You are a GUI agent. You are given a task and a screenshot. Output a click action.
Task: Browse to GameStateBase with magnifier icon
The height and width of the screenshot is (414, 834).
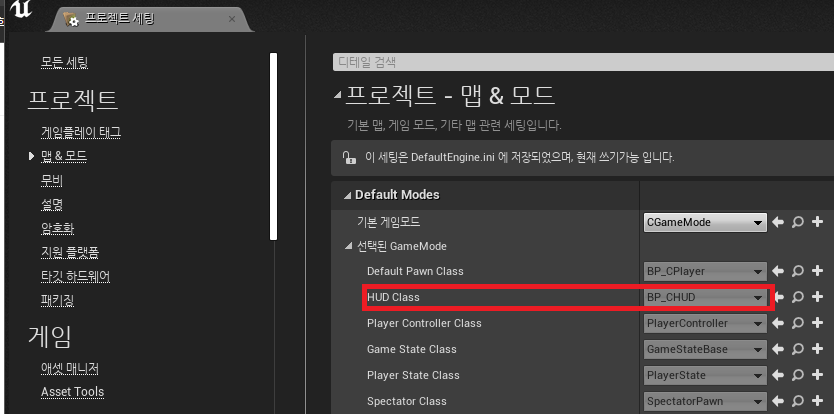797,349
